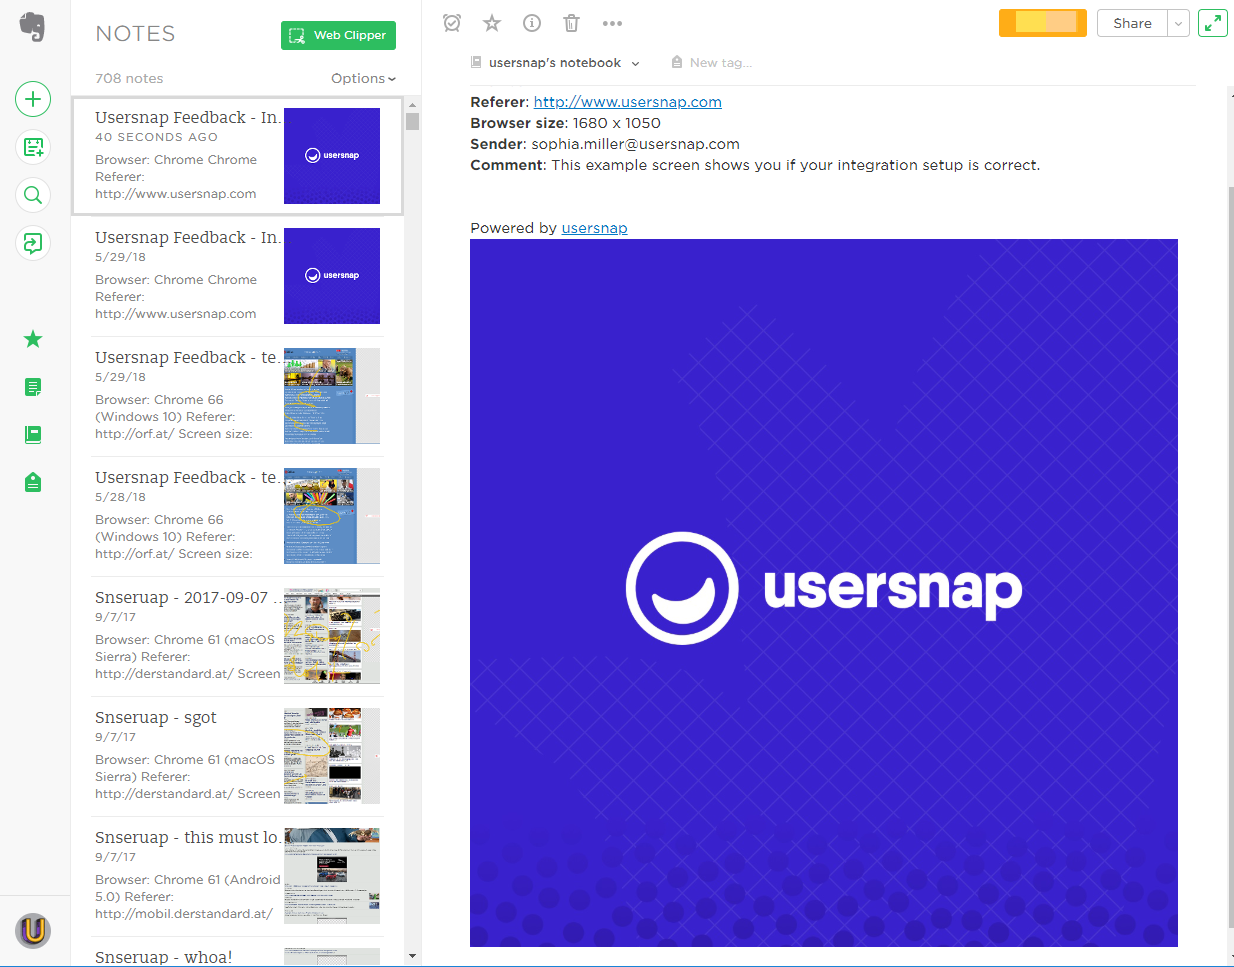1234x967 pixels.
Task: Click the notes list scrollbar down arrow
Action: 412,957
